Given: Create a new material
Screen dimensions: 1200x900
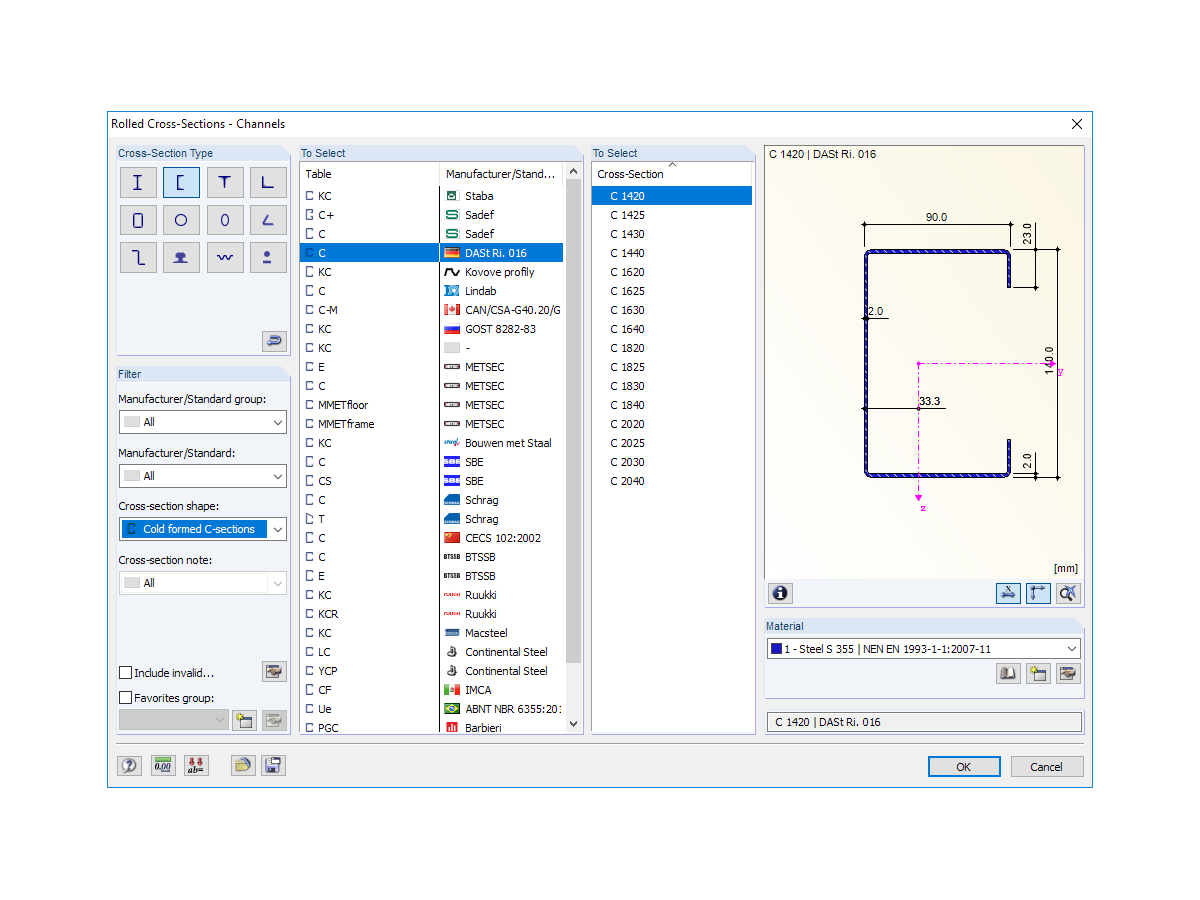Looking at the screenshot, I should [x=1038, y=674].
